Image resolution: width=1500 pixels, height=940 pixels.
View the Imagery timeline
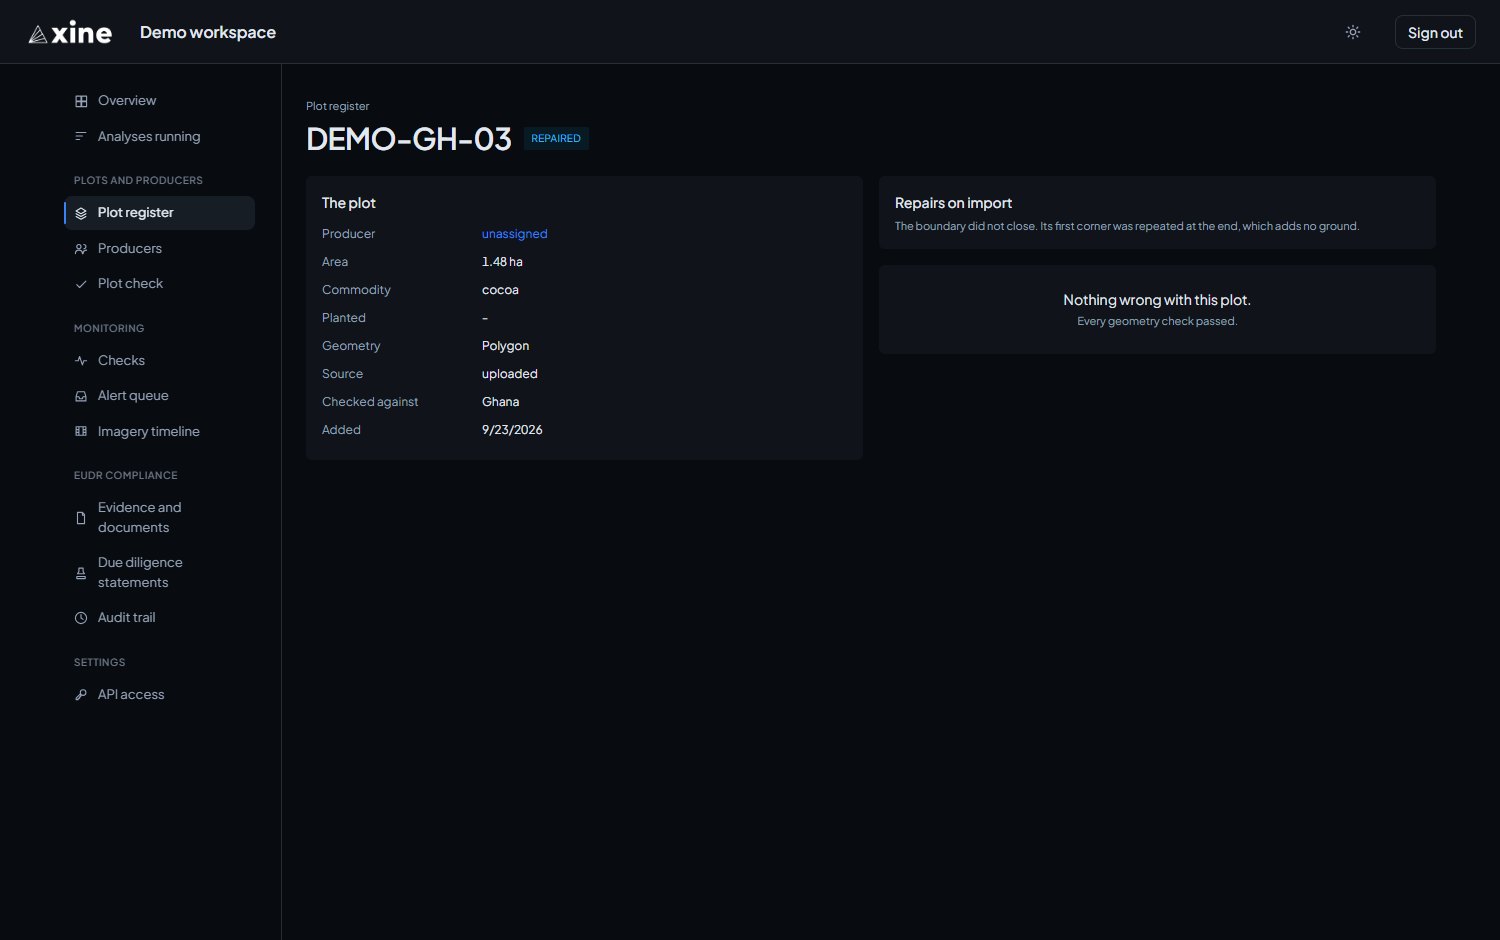tap(160, 432)
